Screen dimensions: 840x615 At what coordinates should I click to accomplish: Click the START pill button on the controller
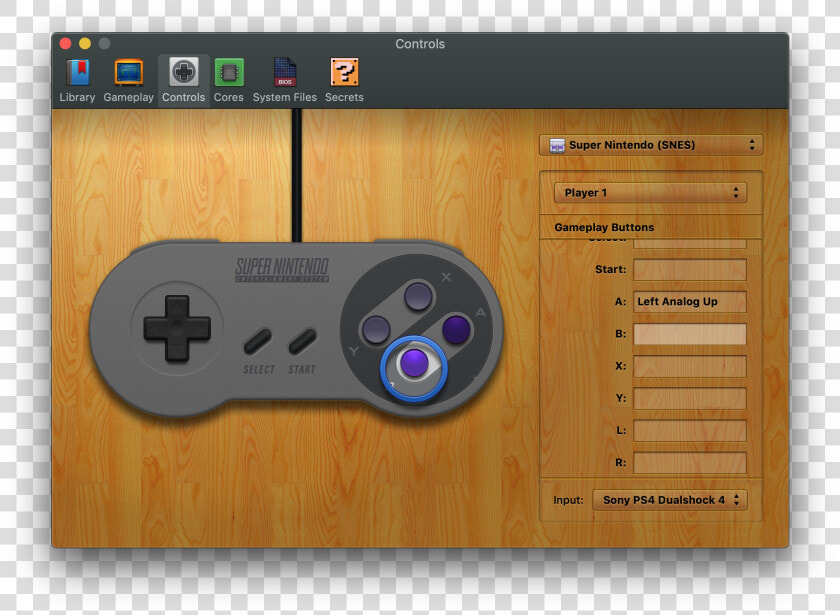tap(303, 341)
